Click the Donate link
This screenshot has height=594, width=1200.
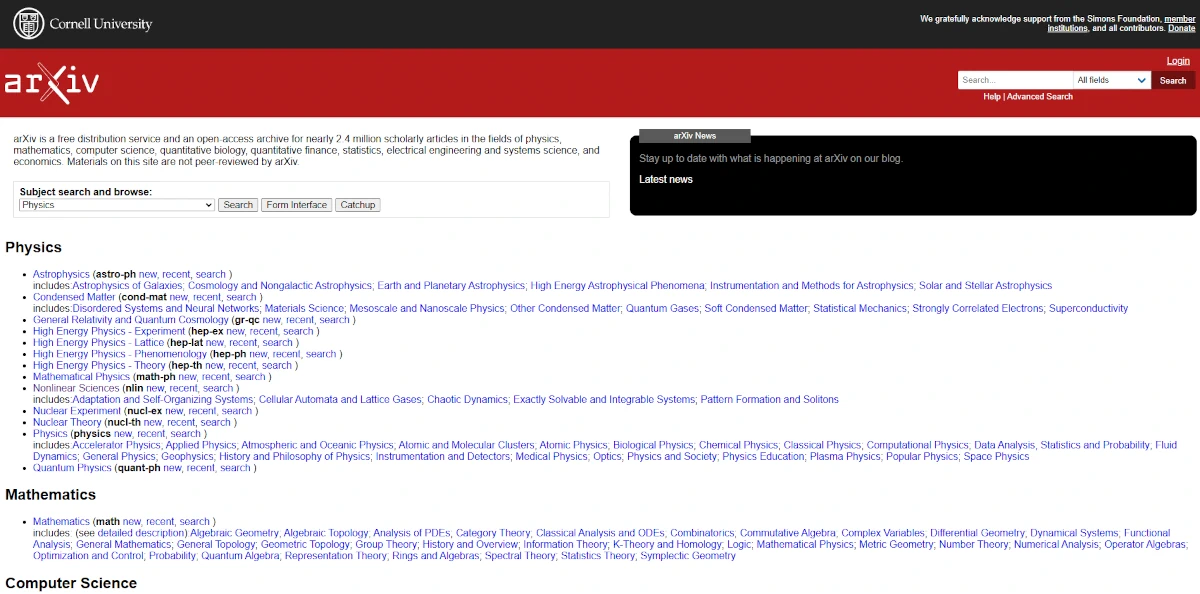tap(1181, 28)
